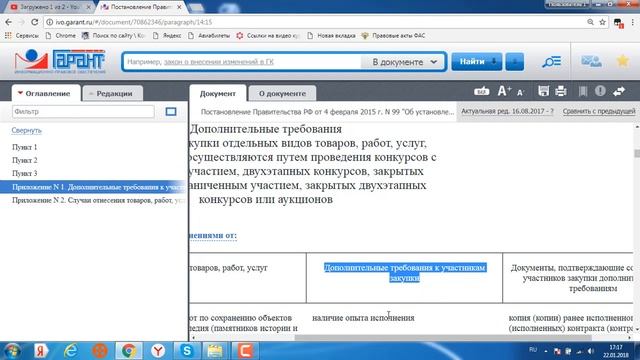Screen dimensions: 640x360
Task: Reload the page in the browser
Action: pos(35,22)
